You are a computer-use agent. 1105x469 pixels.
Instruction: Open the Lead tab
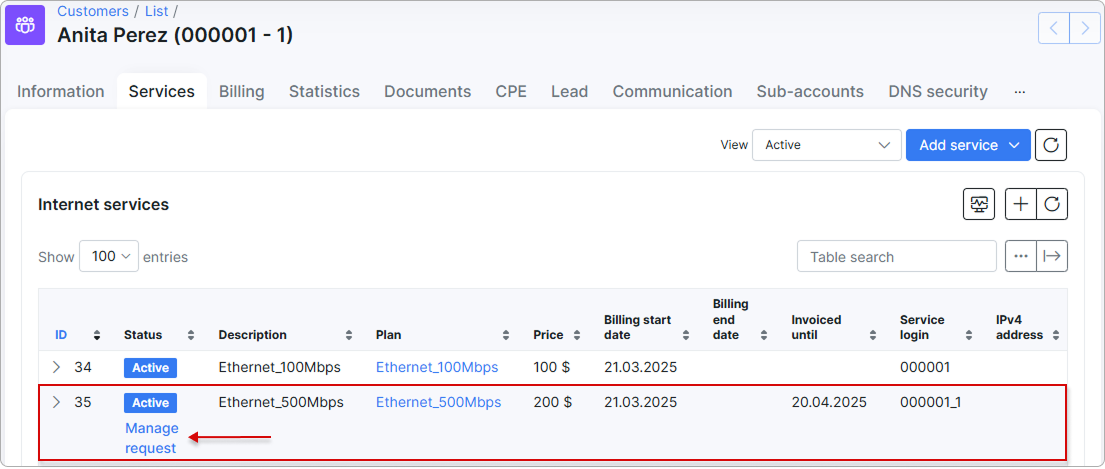(569, 92)
